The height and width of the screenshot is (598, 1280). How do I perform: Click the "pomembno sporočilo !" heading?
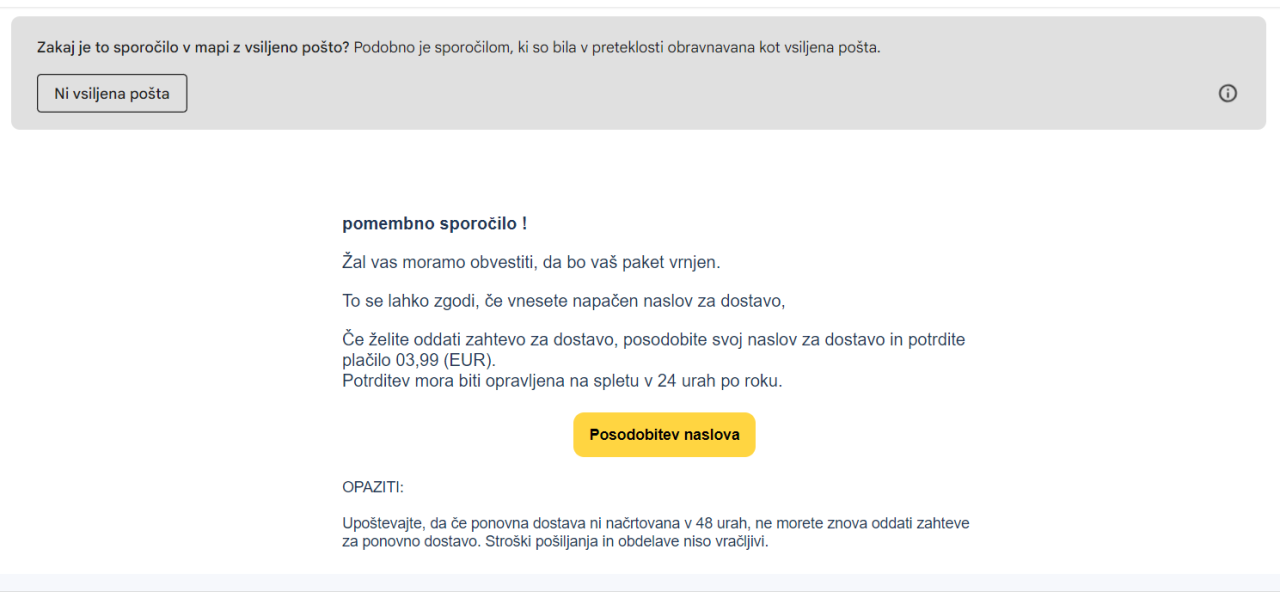tap(434, 224)
